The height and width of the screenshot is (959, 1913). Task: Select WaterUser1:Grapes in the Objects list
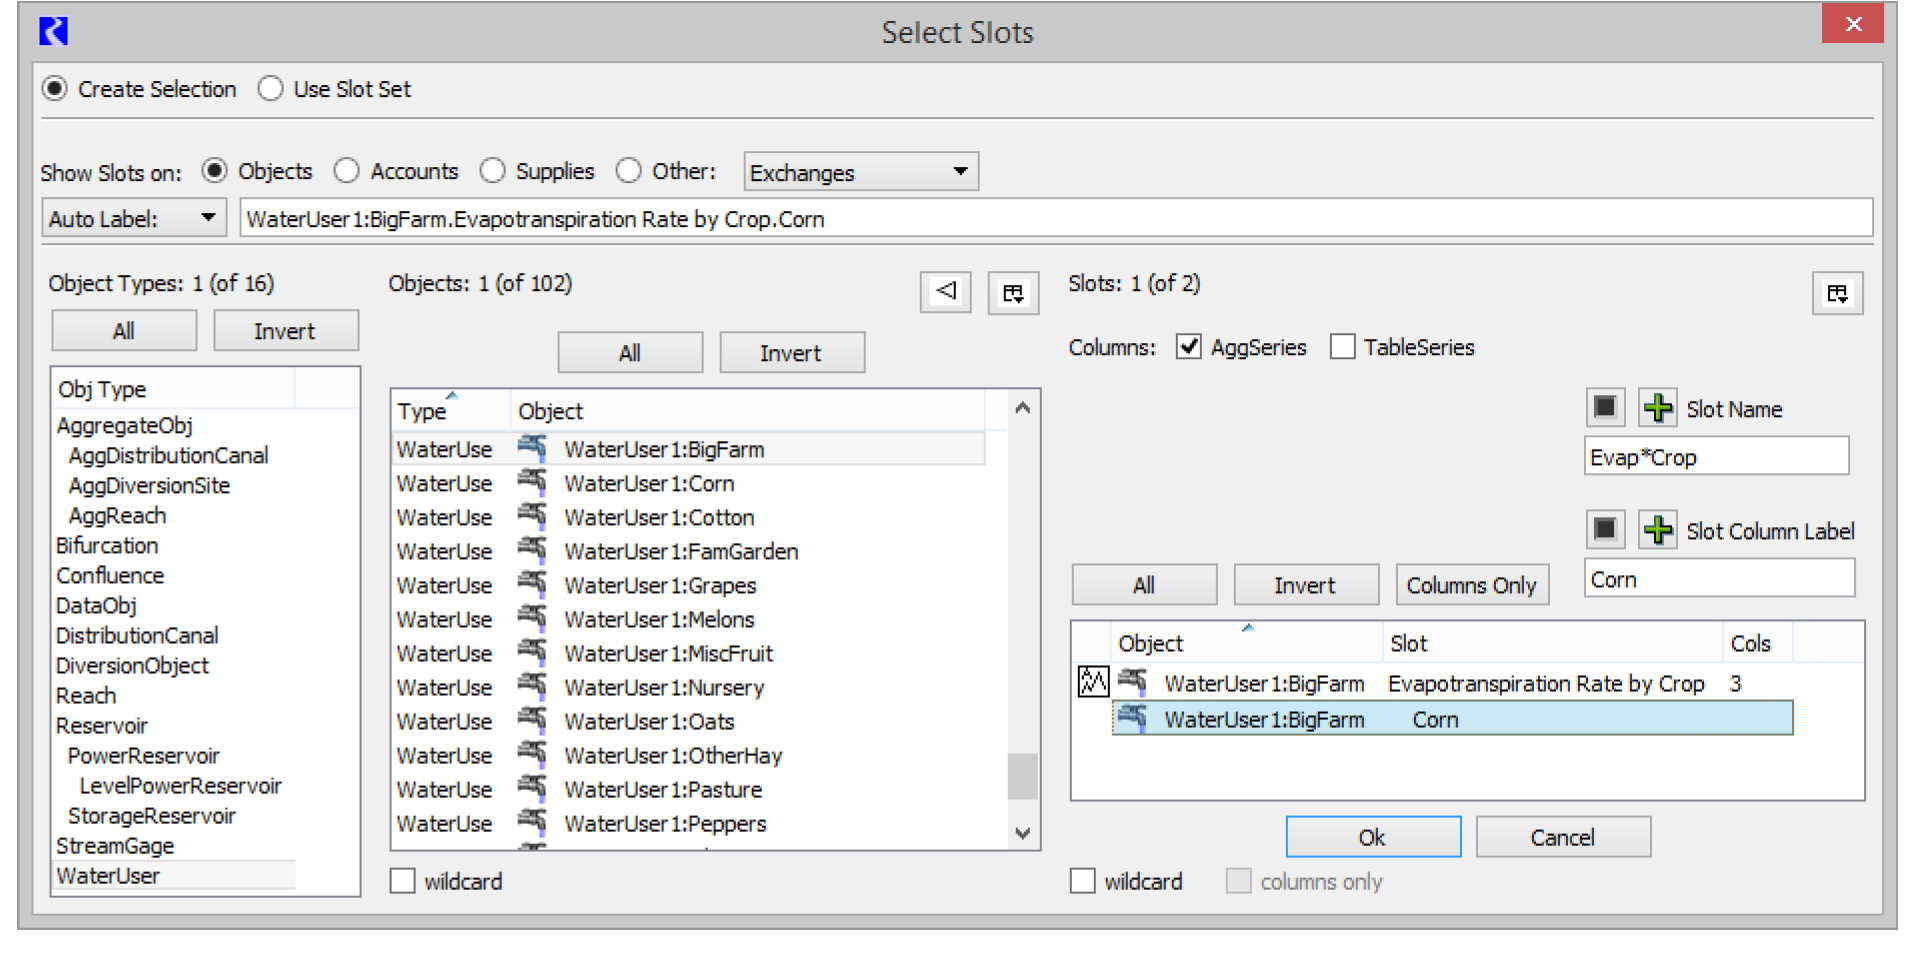tap(659, 585)
